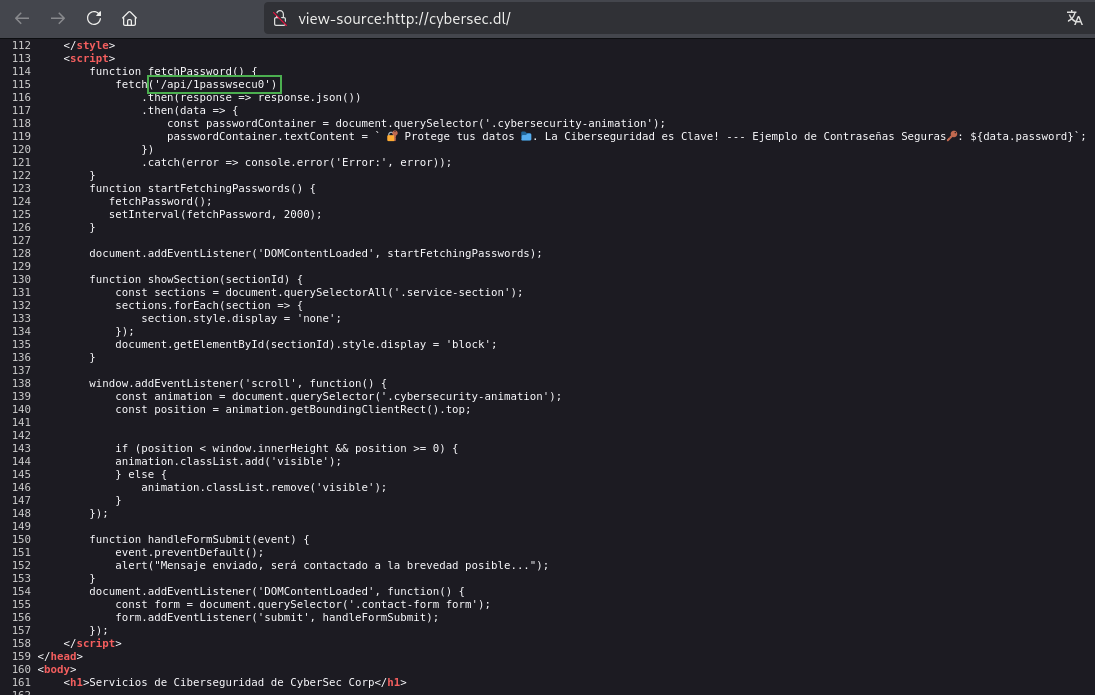Viewport: 1095px width, 695px height.
Task: Open the translate page icon
Action: tap(1074, 18)
